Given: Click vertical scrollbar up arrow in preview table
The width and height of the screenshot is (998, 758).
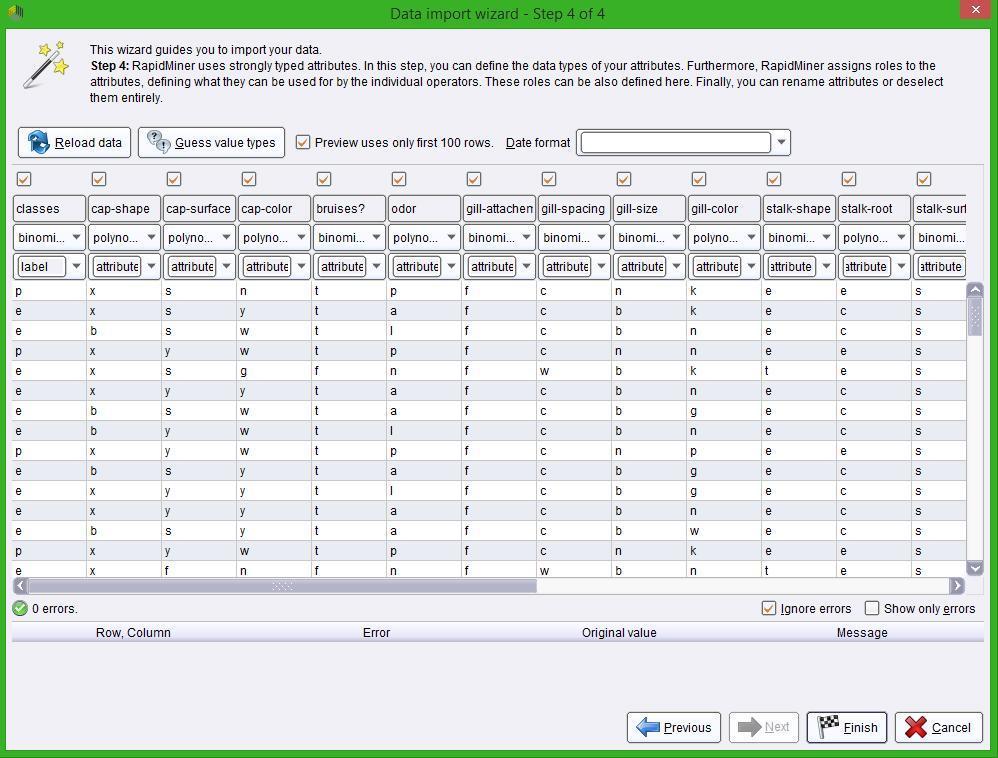Looking at the screenshot, I should 974,290.
